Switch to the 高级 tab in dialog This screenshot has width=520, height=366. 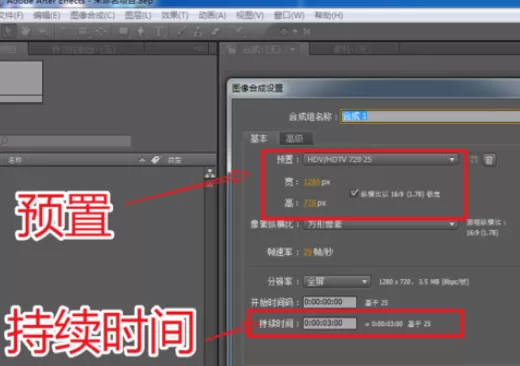pos(295,138)
